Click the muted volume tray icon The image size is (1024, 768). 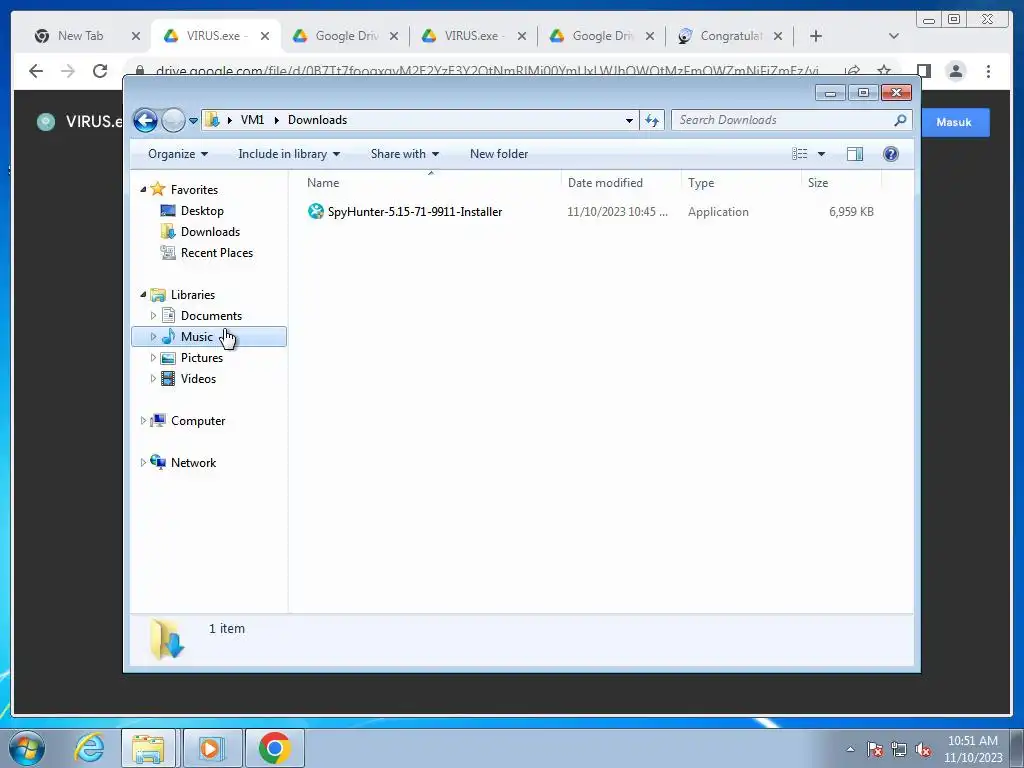pyautogui.click(x=923, y=749)
